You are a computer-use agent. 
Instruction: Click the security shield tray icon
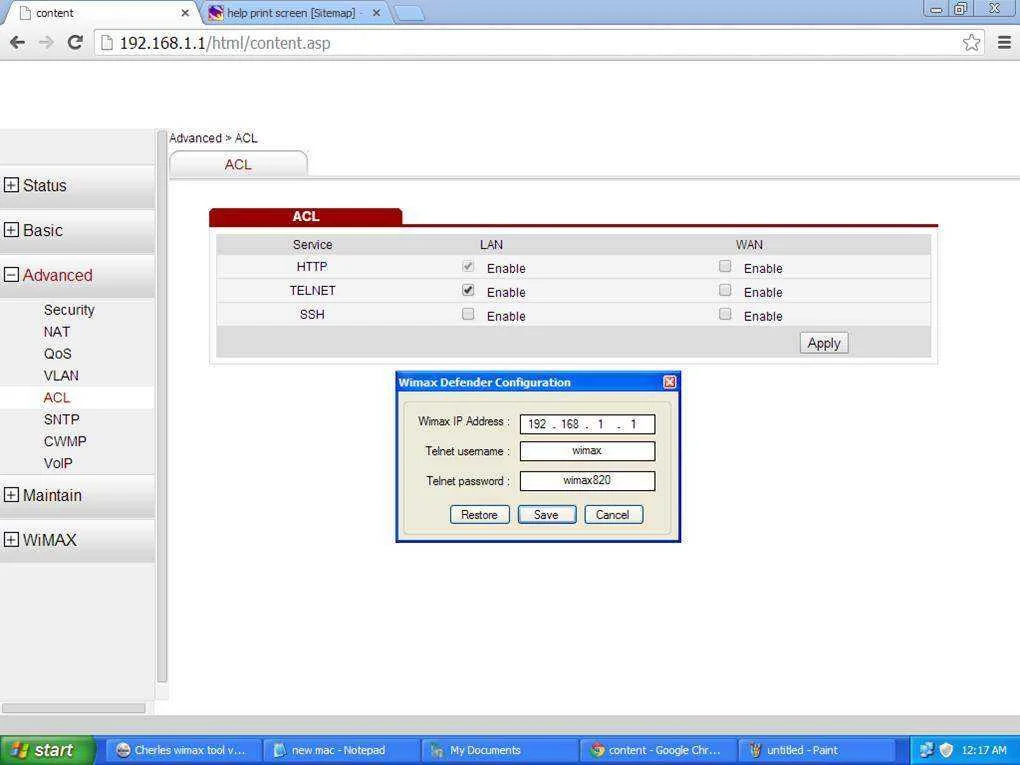[x=946, y=750]
